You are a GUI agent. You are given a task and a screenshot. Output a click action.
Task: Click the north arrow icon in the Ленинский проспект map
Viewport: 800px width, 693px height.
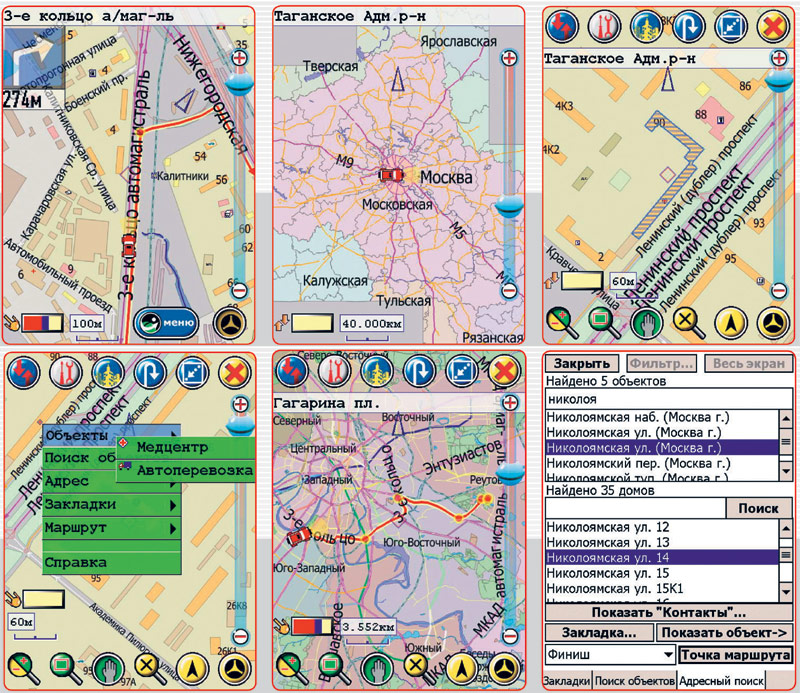click(x=731, y=323)
